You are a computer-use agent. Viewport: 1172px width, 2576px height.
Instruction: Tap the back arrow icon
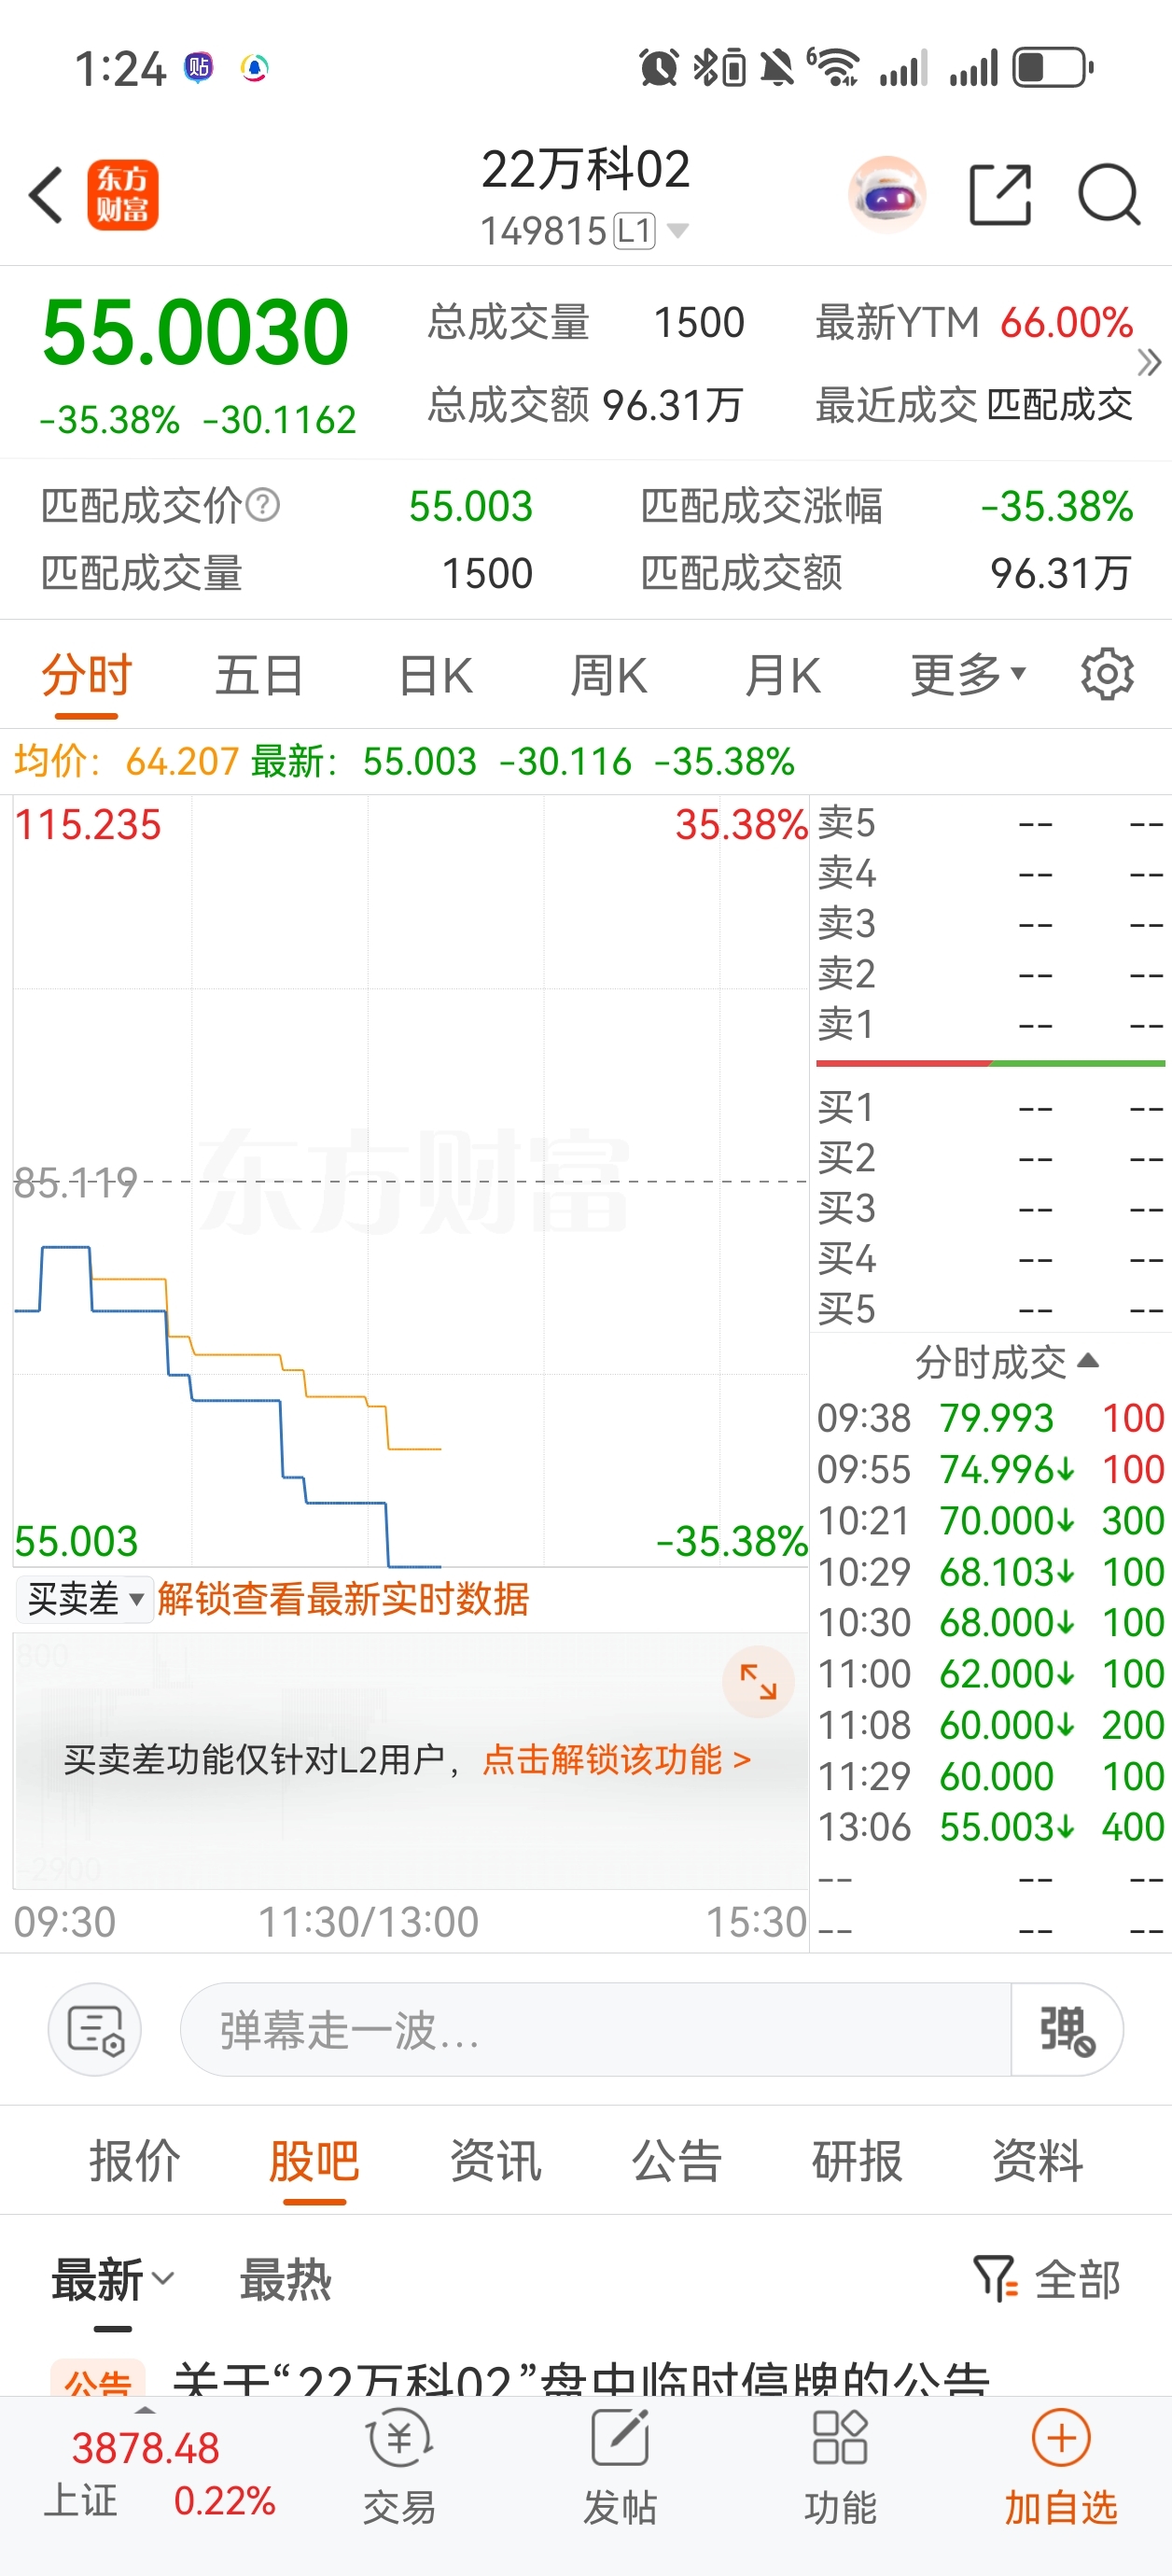pos(46,195)
